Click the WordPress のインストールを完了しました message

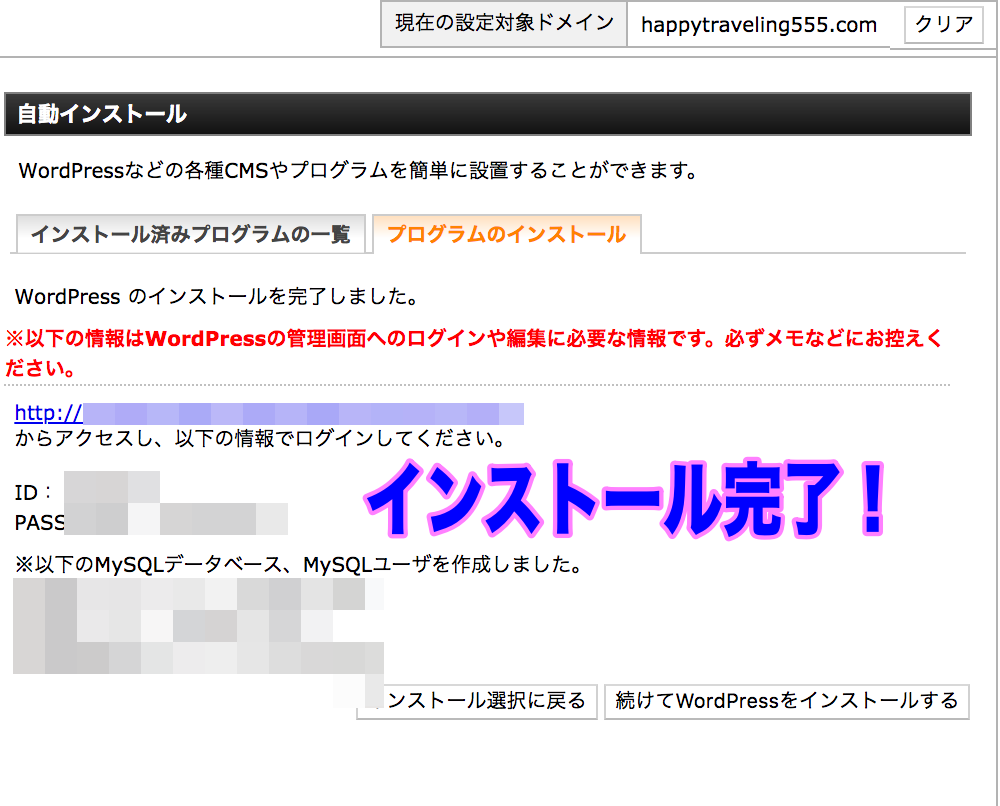(217, 297)
